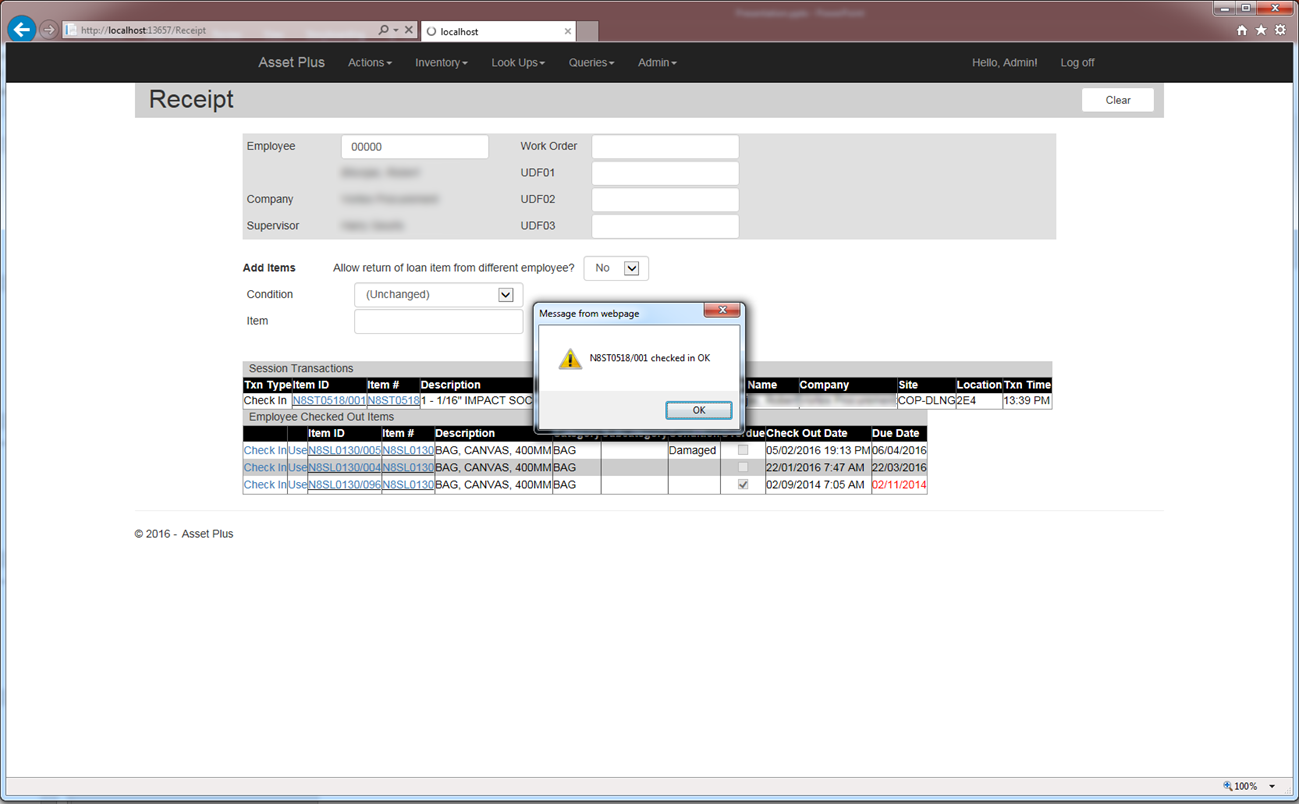Toggle Overdue checkbox for N8SL0130/096

click(x=743, y=484)
